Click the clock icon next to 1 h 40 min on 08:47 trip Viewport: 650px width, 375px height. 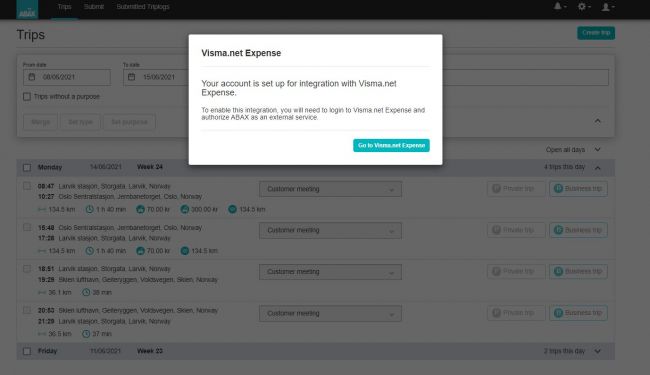click(90, 209)
